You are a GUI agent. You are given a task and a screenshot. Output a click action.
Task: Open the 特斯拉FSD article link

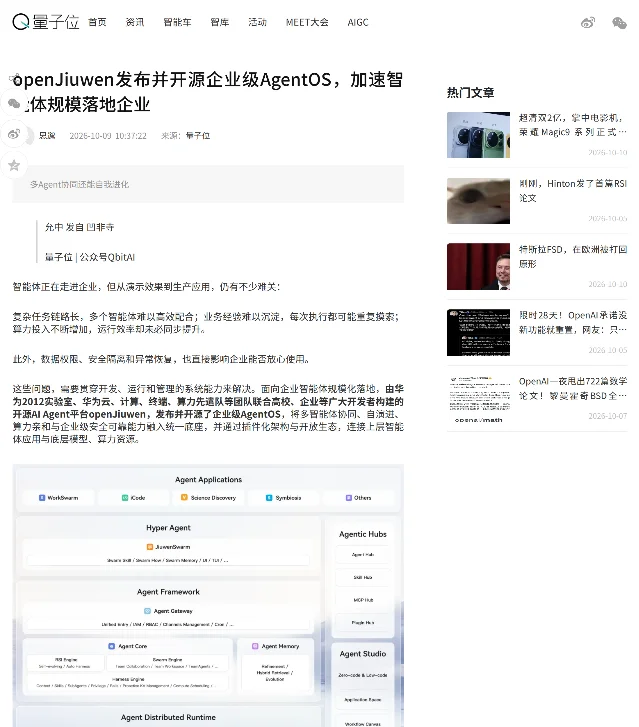coord(573,256)
